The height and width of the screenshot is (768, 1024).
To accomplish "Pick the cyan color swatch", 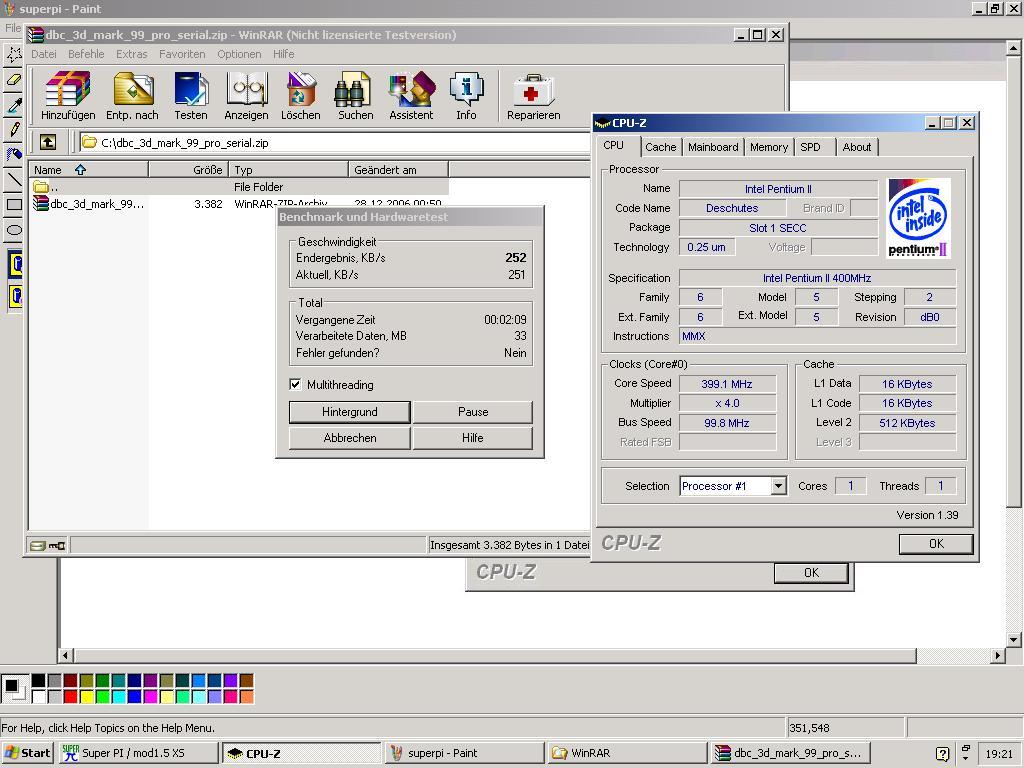I will (x=118, y=696).
